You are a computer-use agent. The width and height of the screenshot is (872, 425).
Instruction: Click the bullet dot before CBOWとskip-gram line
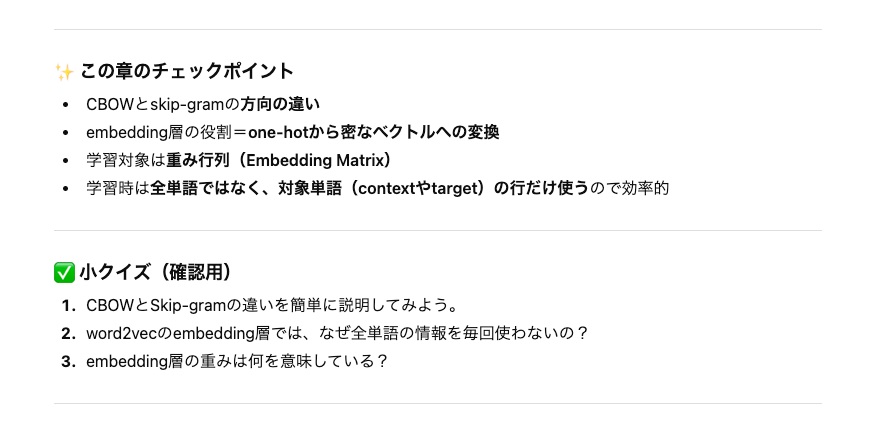coord(65,104)
